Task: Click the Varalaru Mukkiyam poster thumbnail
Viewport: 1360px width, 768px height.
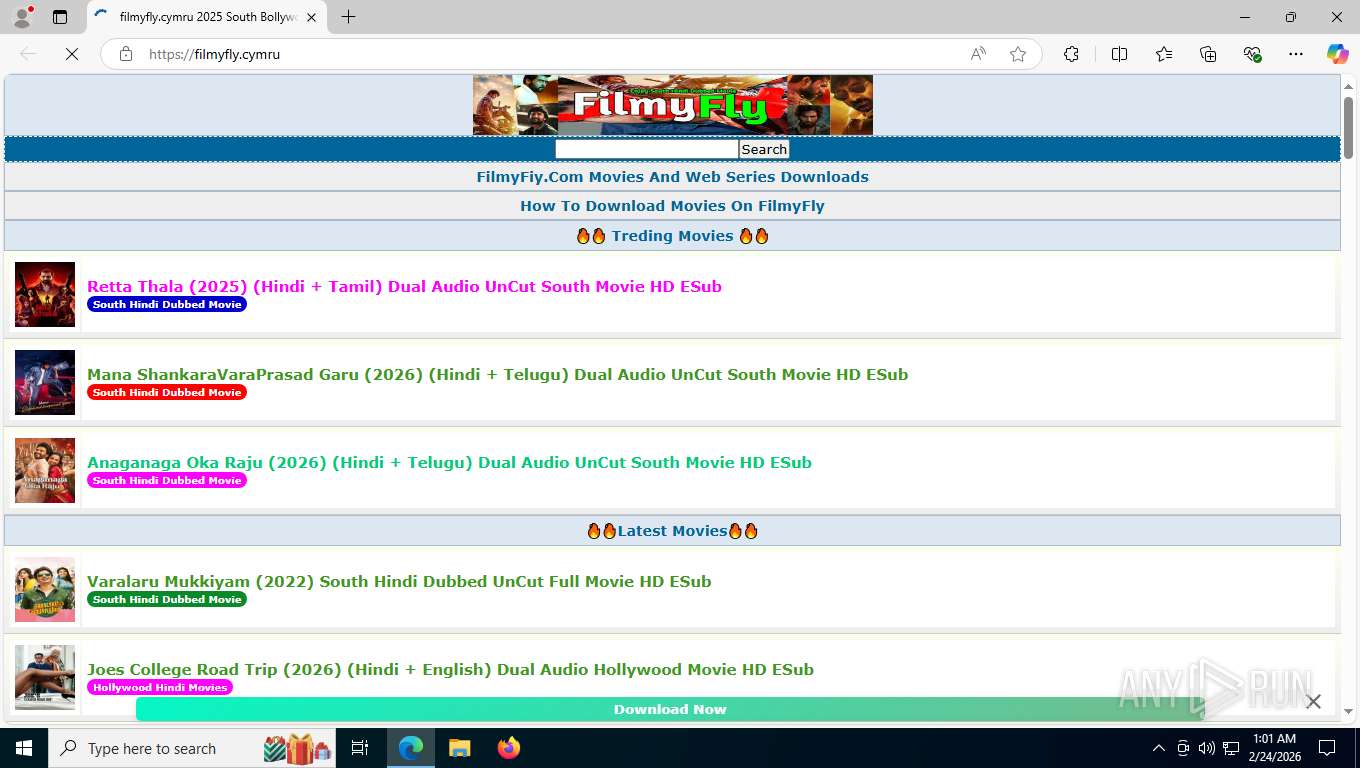Action: [x=45, y=589]
